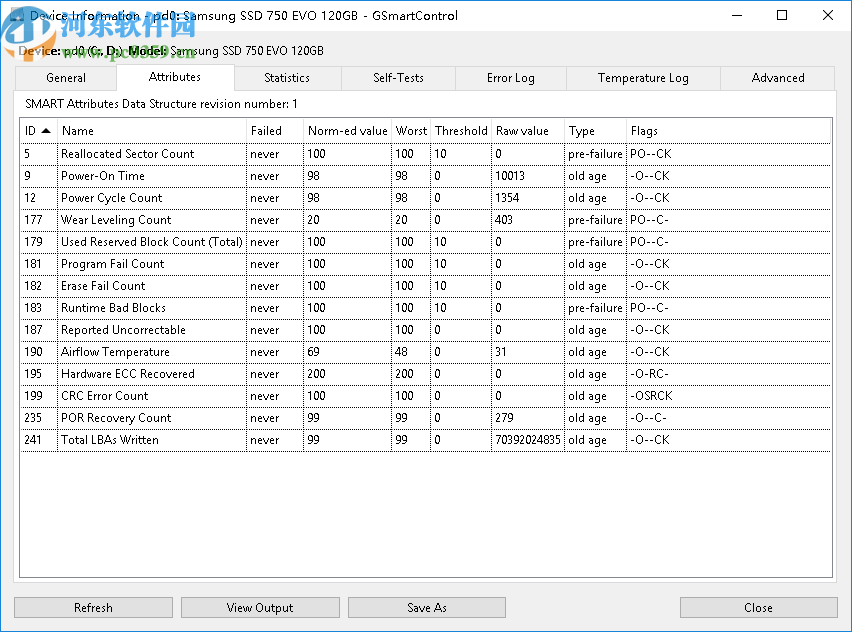Go to the Advanced tab
This screenshot has width=852, height=632.
pyautogui.click(x=777, y=78)
